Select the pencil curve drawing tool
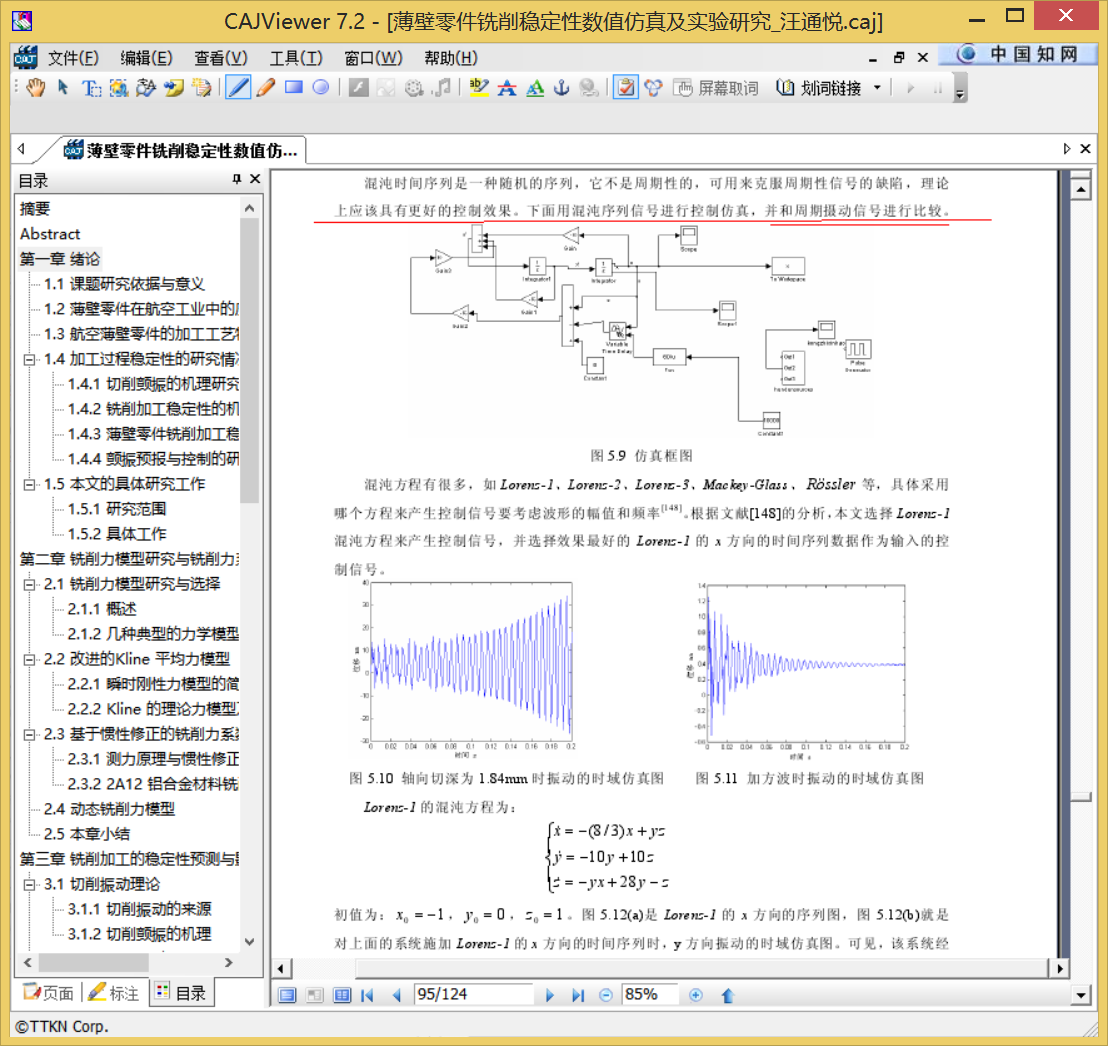 coord(266,88)
